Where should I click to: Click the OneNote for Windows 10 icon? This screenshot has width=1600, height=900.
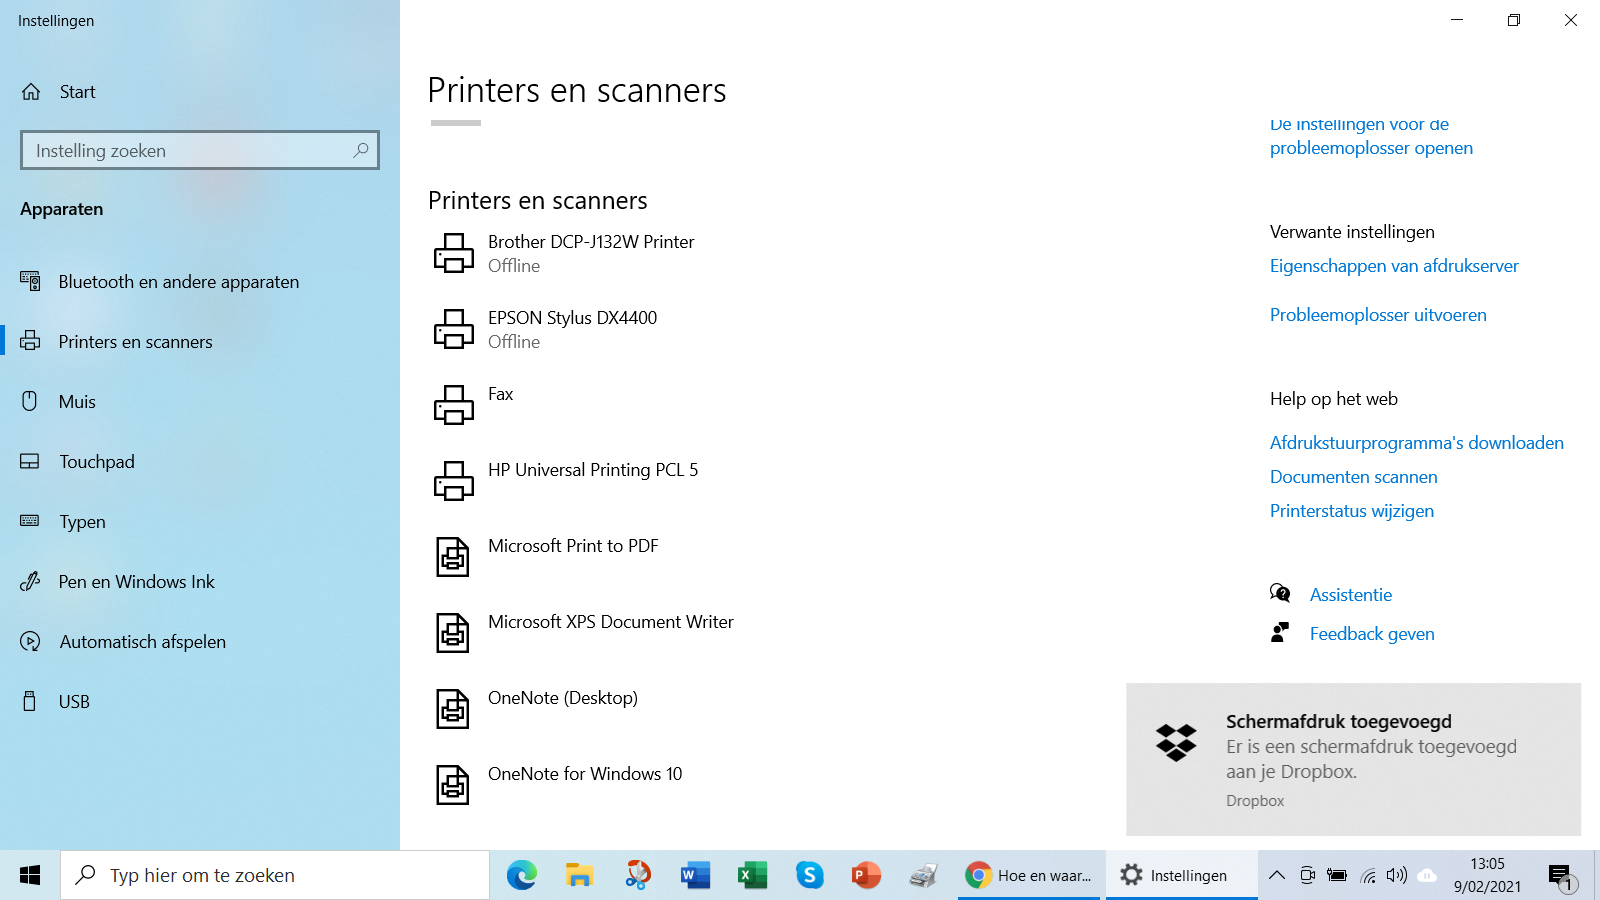453,785
